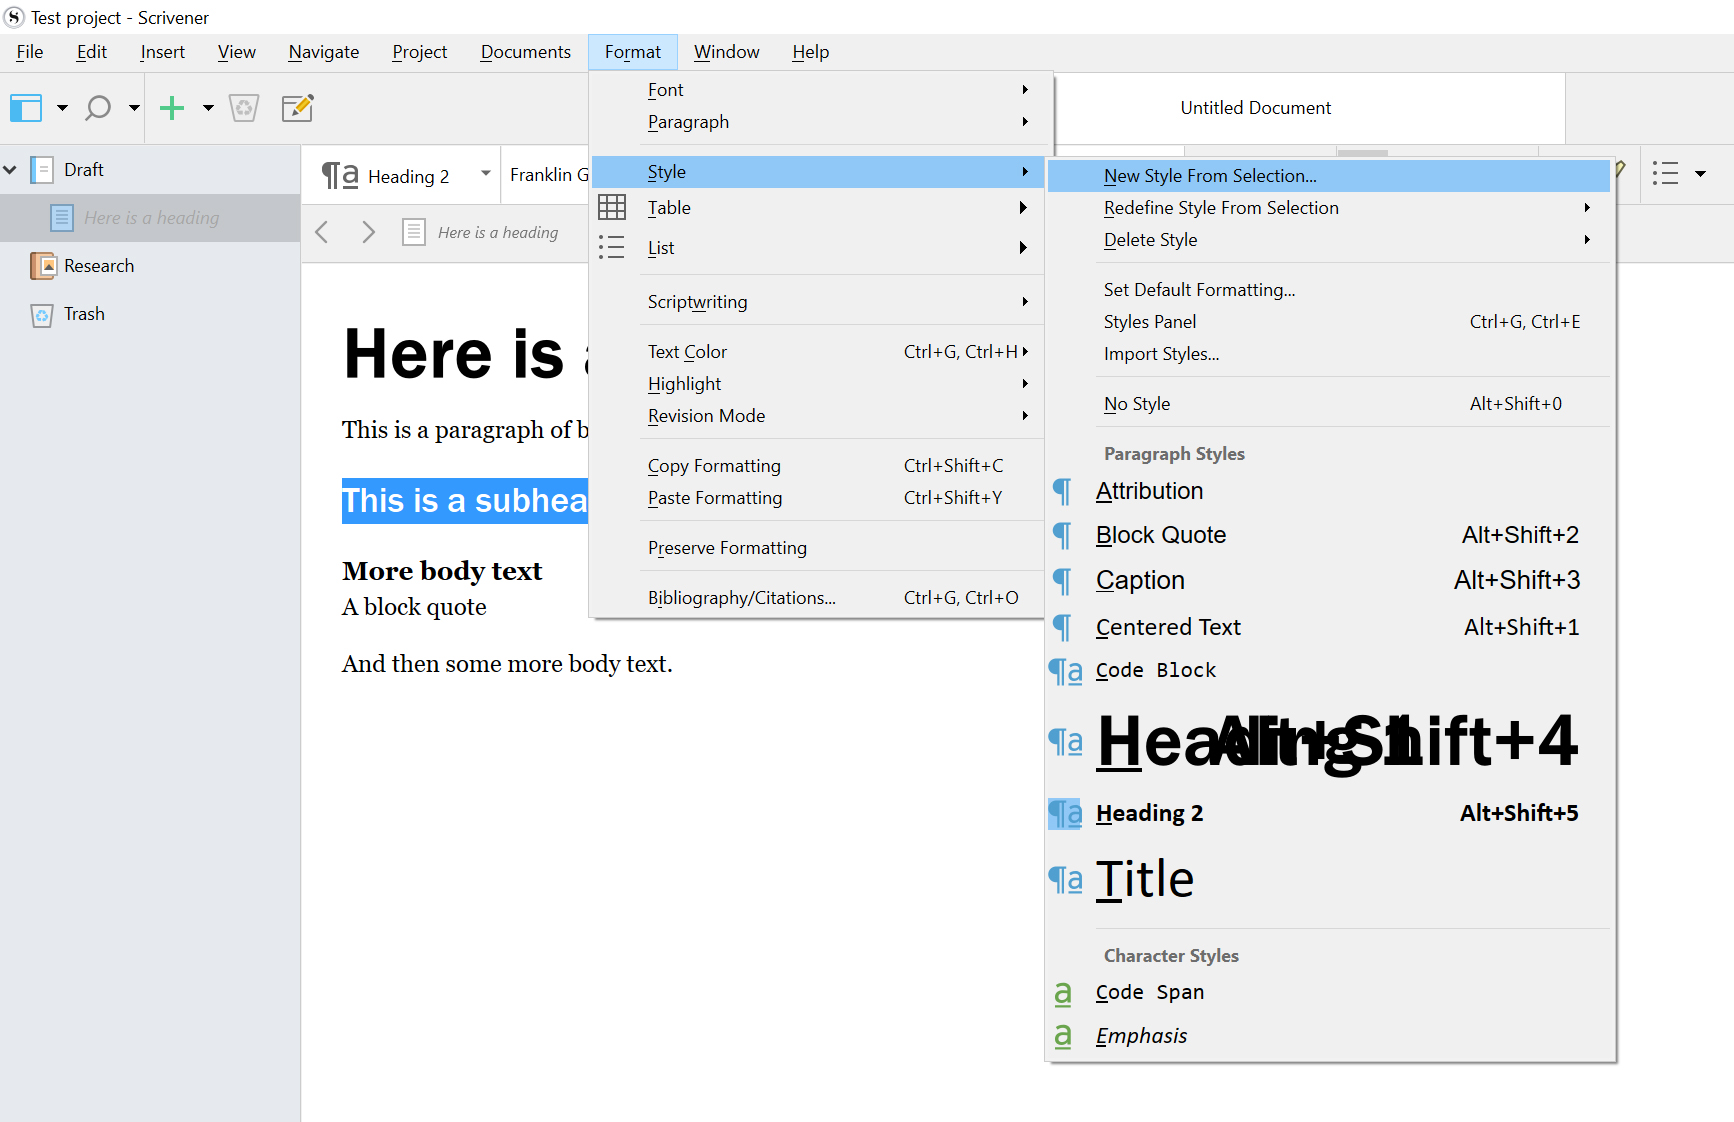
Task: Apply No Style
Action: pos(1329,404)
